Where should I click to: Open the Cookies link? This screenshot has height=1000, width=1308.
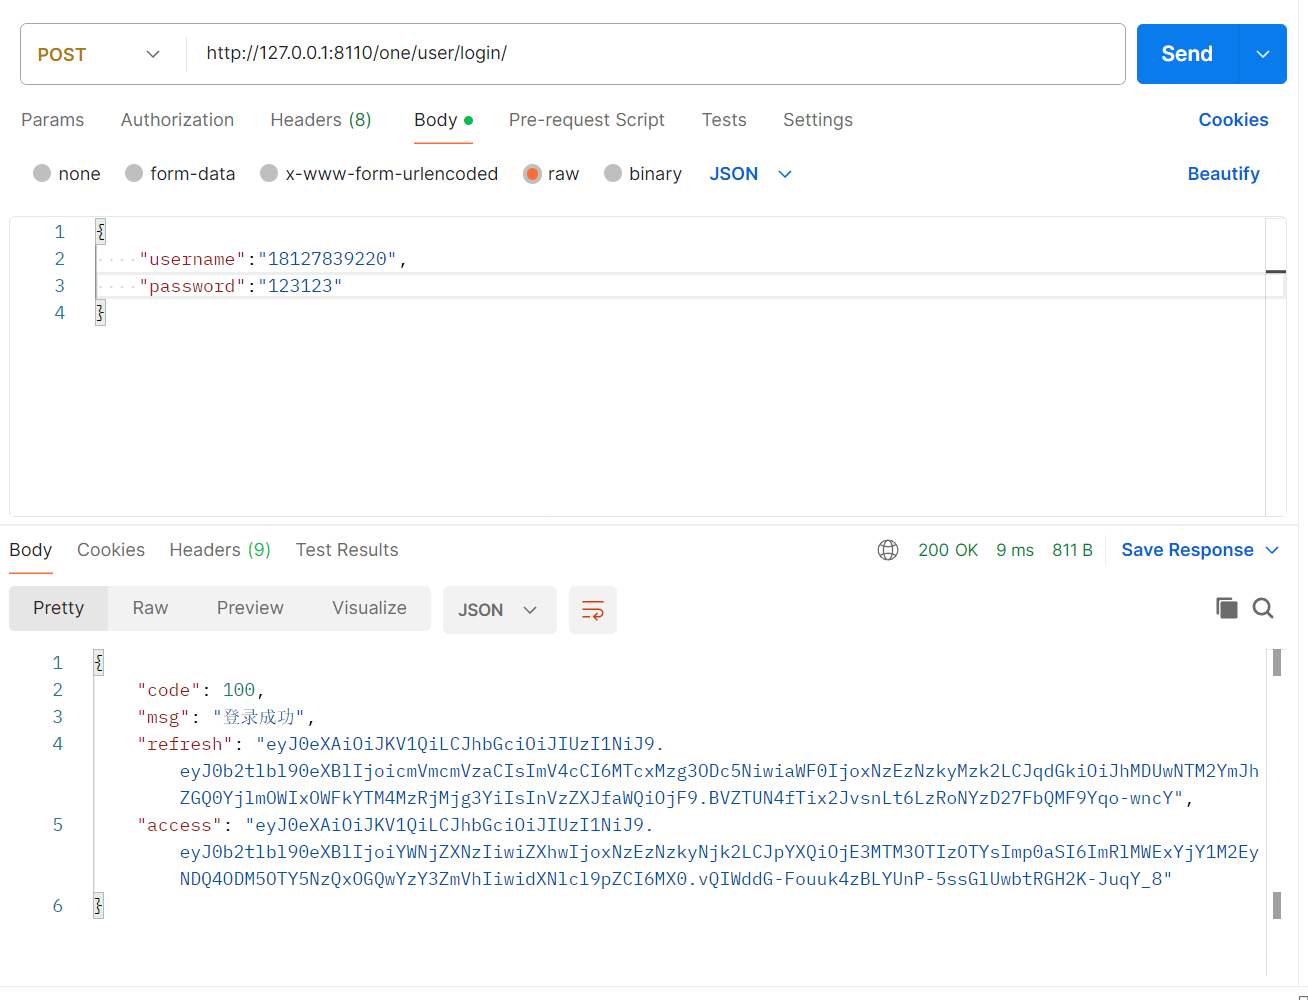tap(1233, 120)
